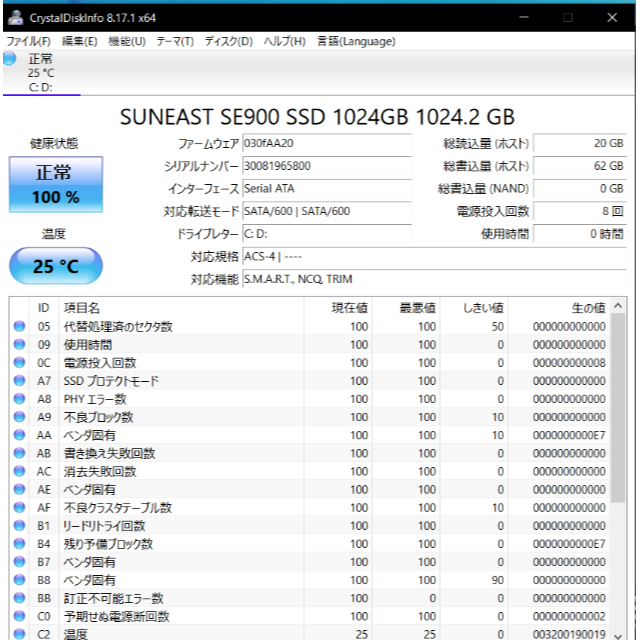This screenshot has height=640, width=640.
Task: Click the SMART list vertical scrollbar thumb
Action: pyautogui.click(x=618, y=408)
